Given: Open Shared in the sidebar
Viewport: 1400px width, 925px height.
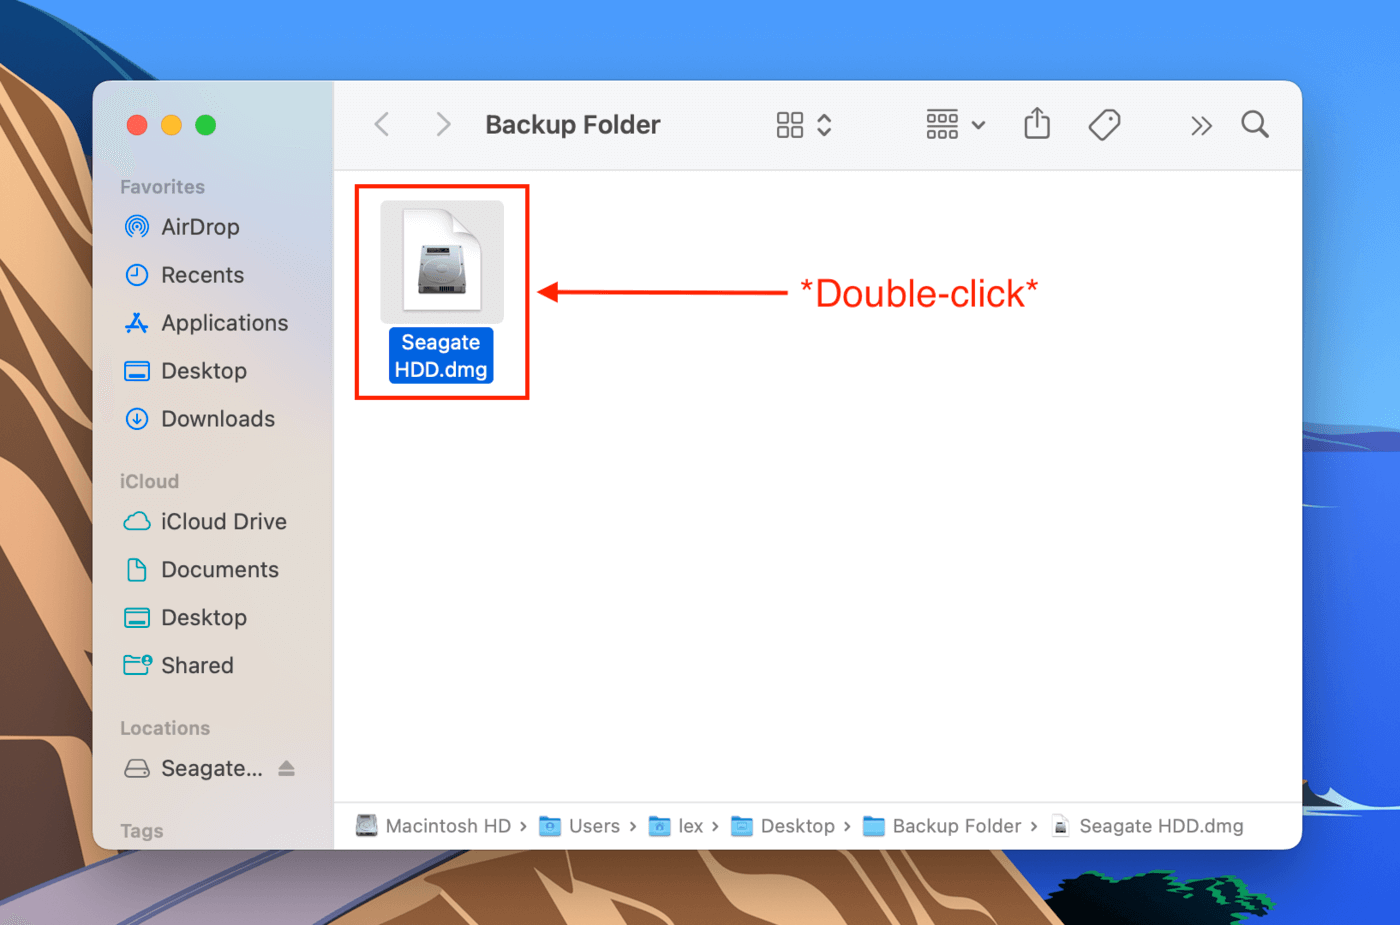Looking at the screenshot, I should [x=197, y=666].
